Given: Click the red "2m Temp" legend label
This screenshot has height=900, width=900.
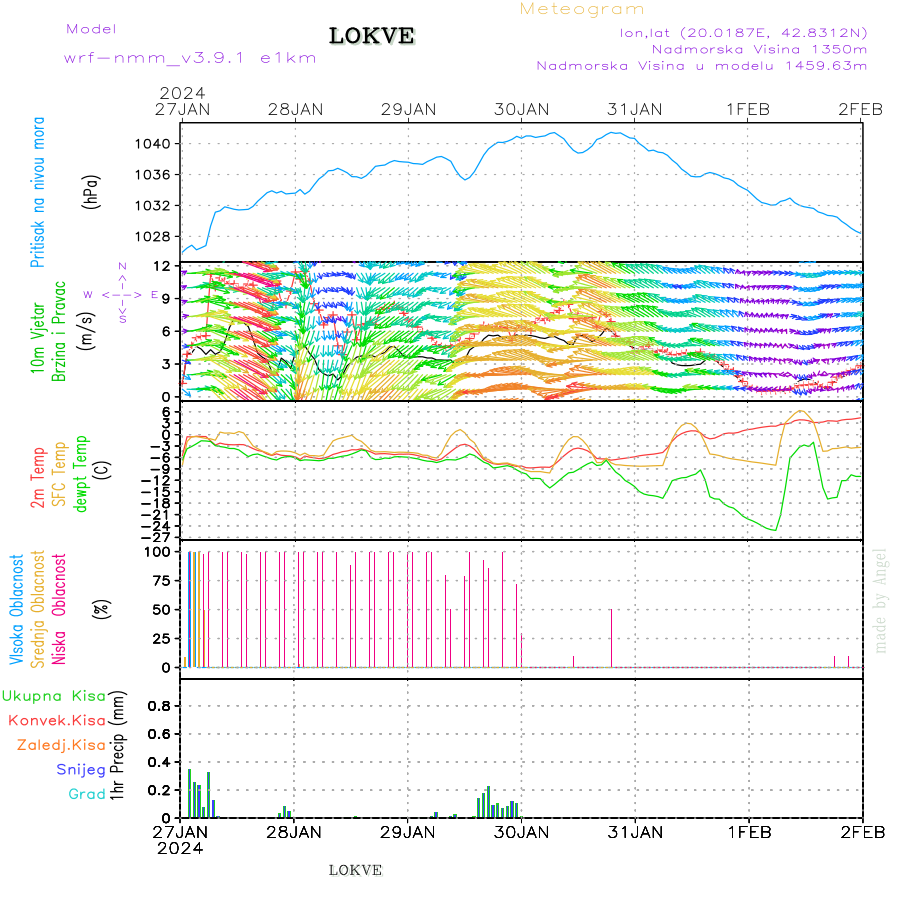Looking at the screenshot, I should [38, 478].
